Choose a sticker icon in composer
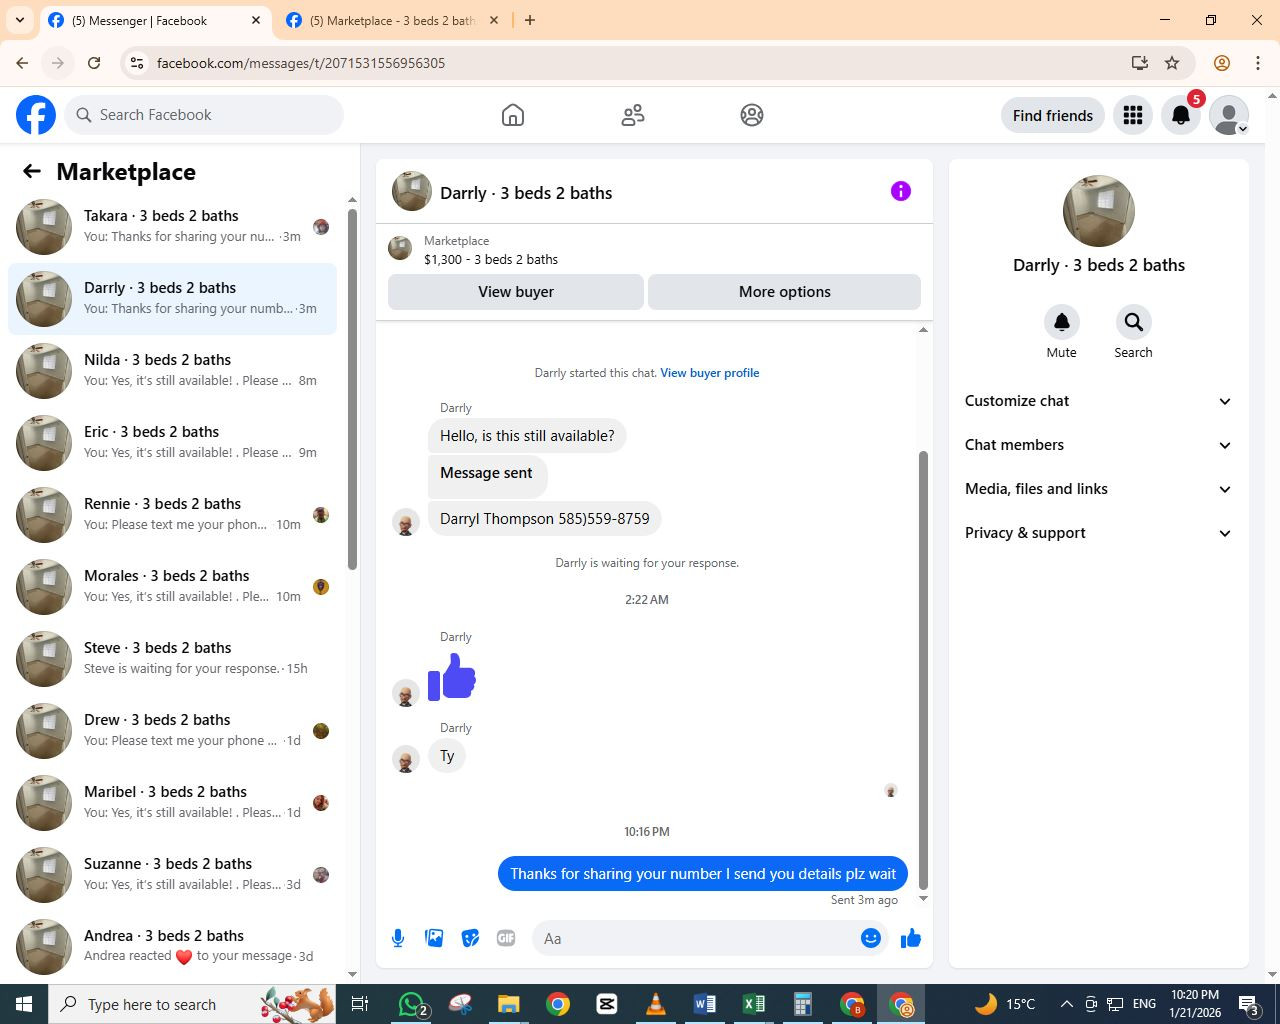The width and height of the screenshot is (1280, 1024). 470,938
